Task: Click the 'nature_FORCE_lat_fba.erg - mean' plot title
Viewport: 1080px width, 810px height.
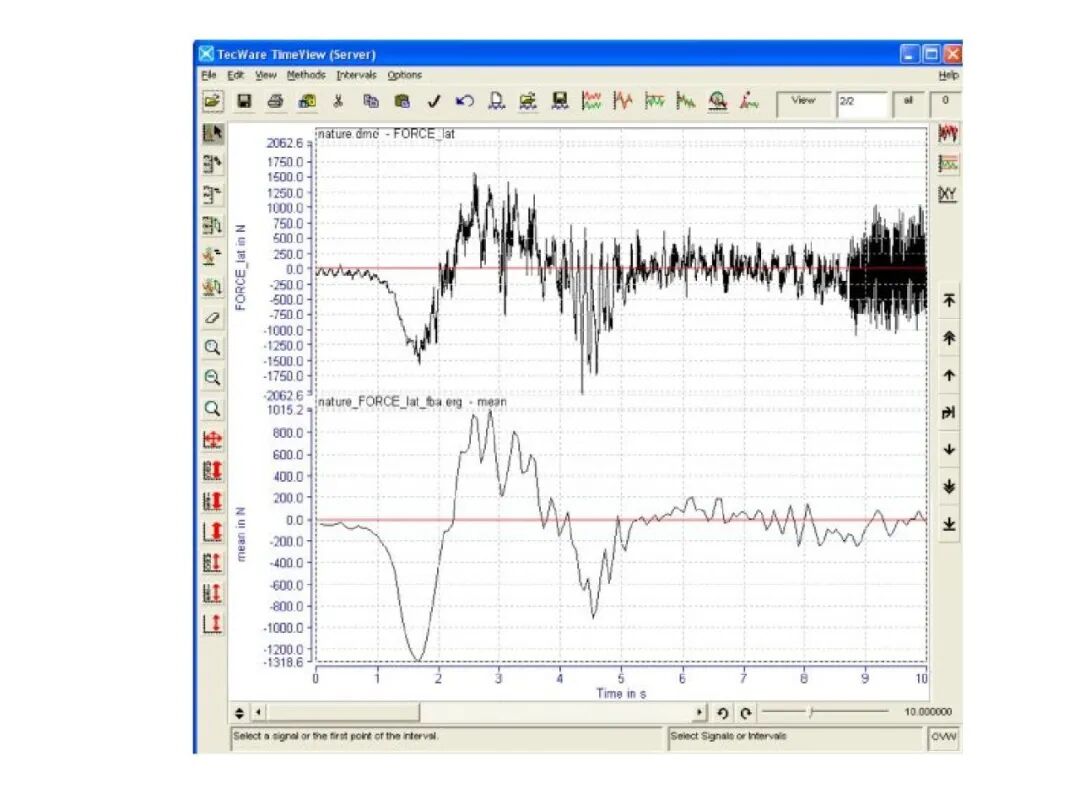Action: pyautogui.click(x=412, y=402)
